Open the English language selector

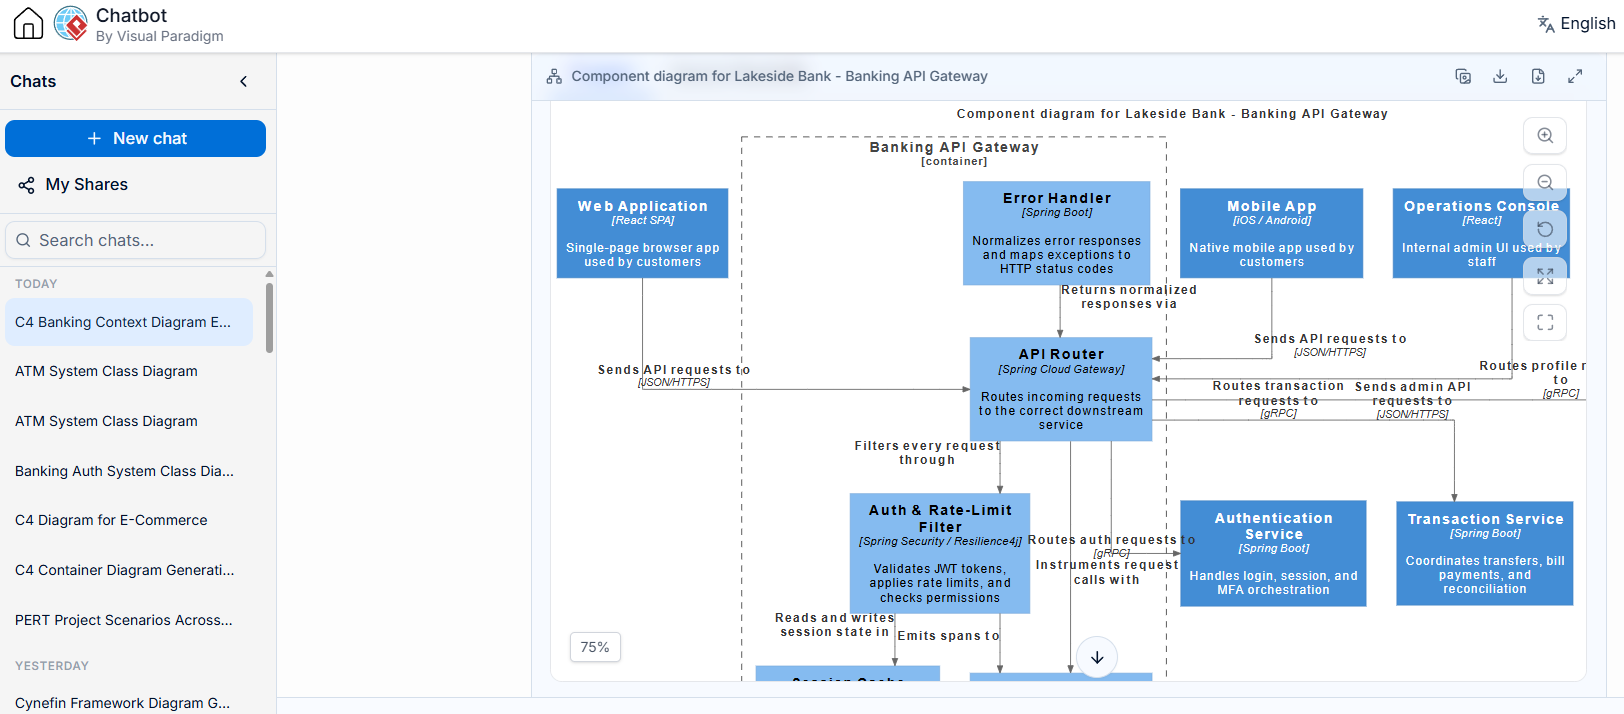click(x=1576, y=23)
